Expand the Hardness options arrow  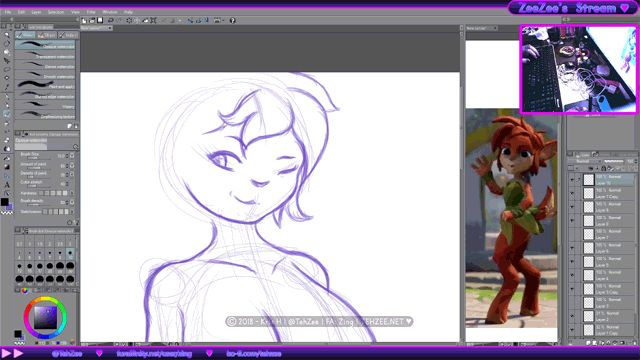pos(72,193)
